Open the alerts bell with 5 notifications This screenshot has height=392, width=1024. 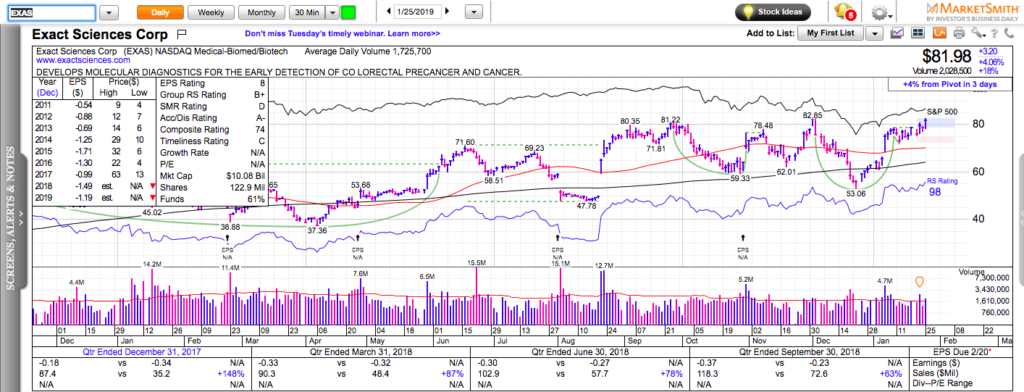(845, 12)
